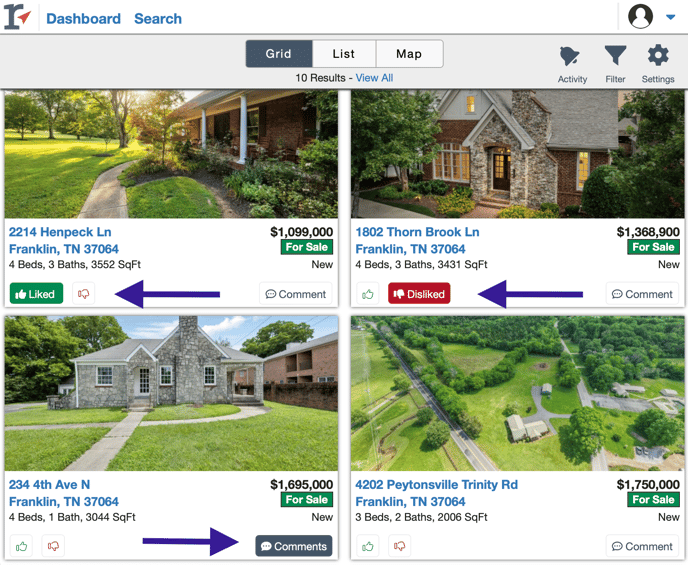This screenshot has width=688, height=565.
Task: Click the $1,750,000 price
Action: [648, 484]
